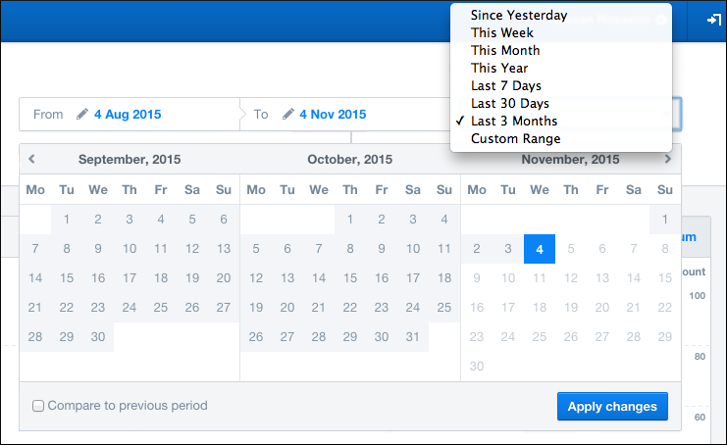Image resolution: width=727 pixels, height=445 pixels.
Task: Click the sign-out icon in top bar
Action: (711, 20)
